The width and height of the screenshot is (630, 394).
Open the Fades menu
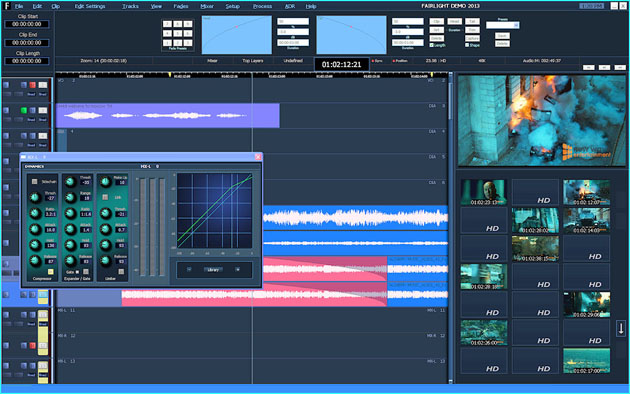click(181, 6)
